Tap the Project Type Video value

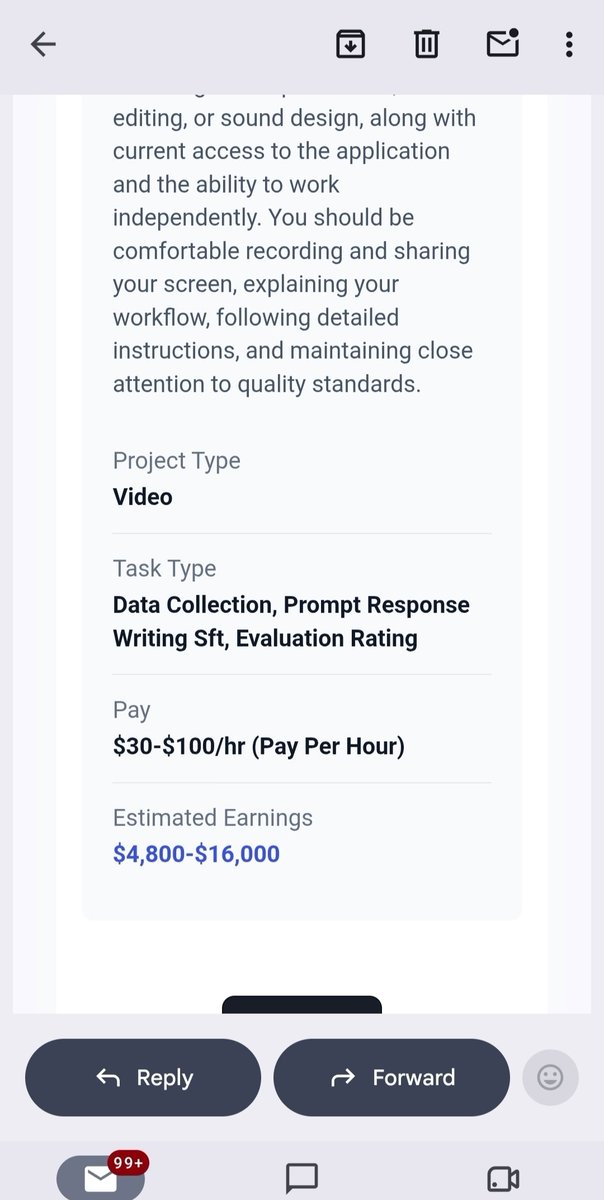pyautogui.click(x=143, y=496)
